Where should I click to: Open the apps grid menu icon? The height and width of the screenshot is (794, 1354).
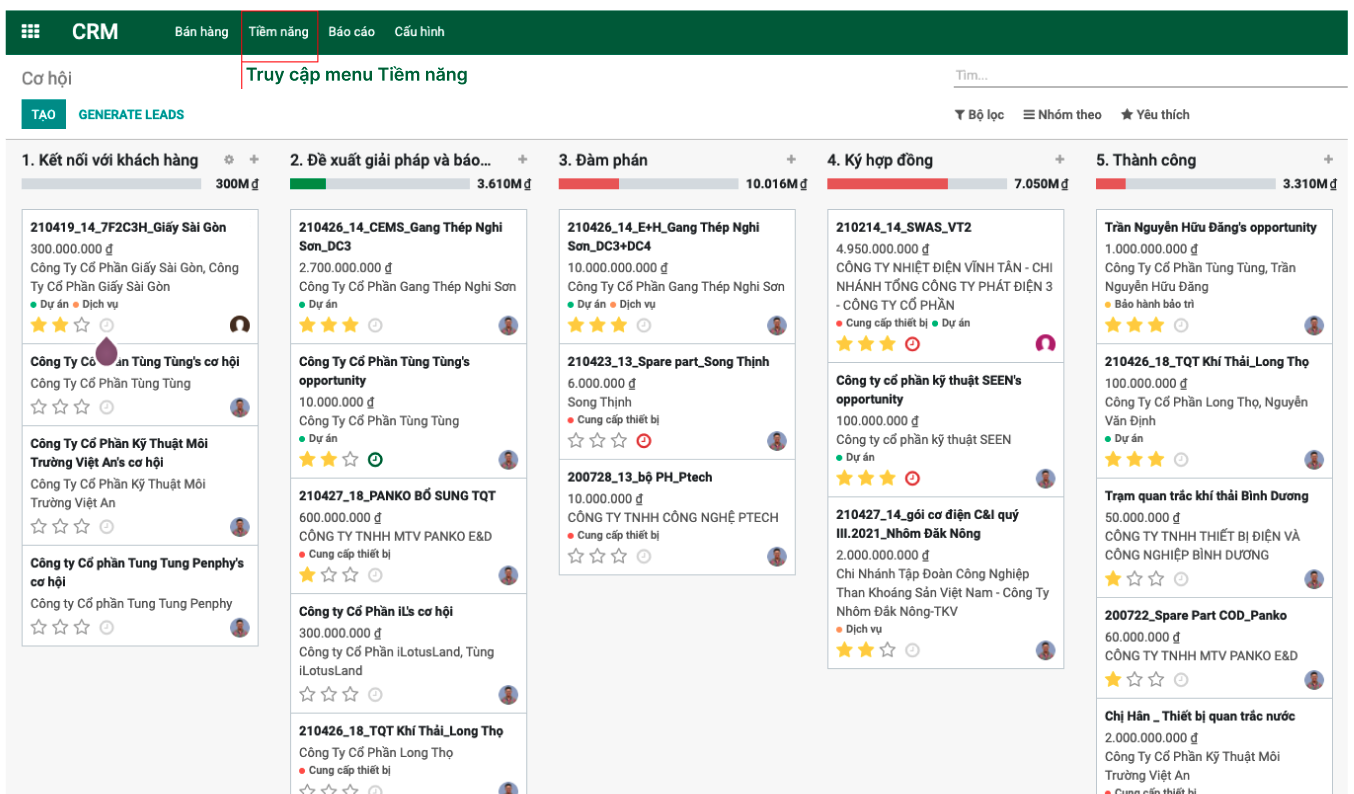tap(30, 32)
